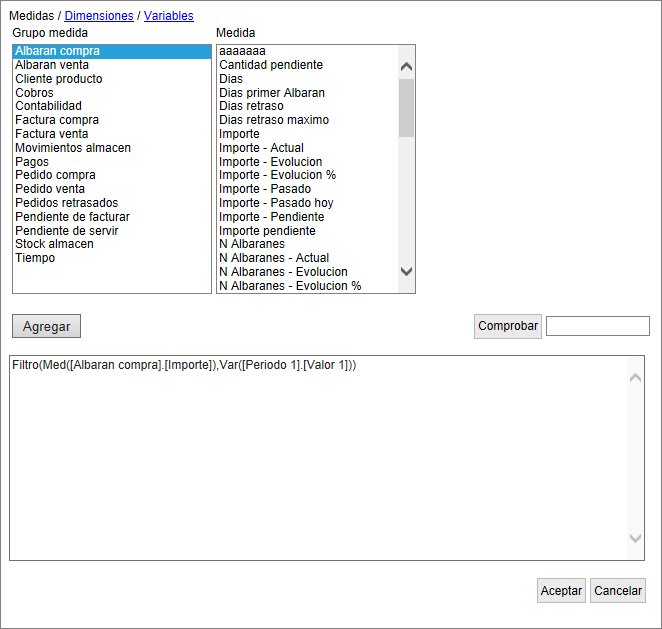Select Cantidad pendiente measure
This screenshot has width=662, height=629.
tap(271, 65)
